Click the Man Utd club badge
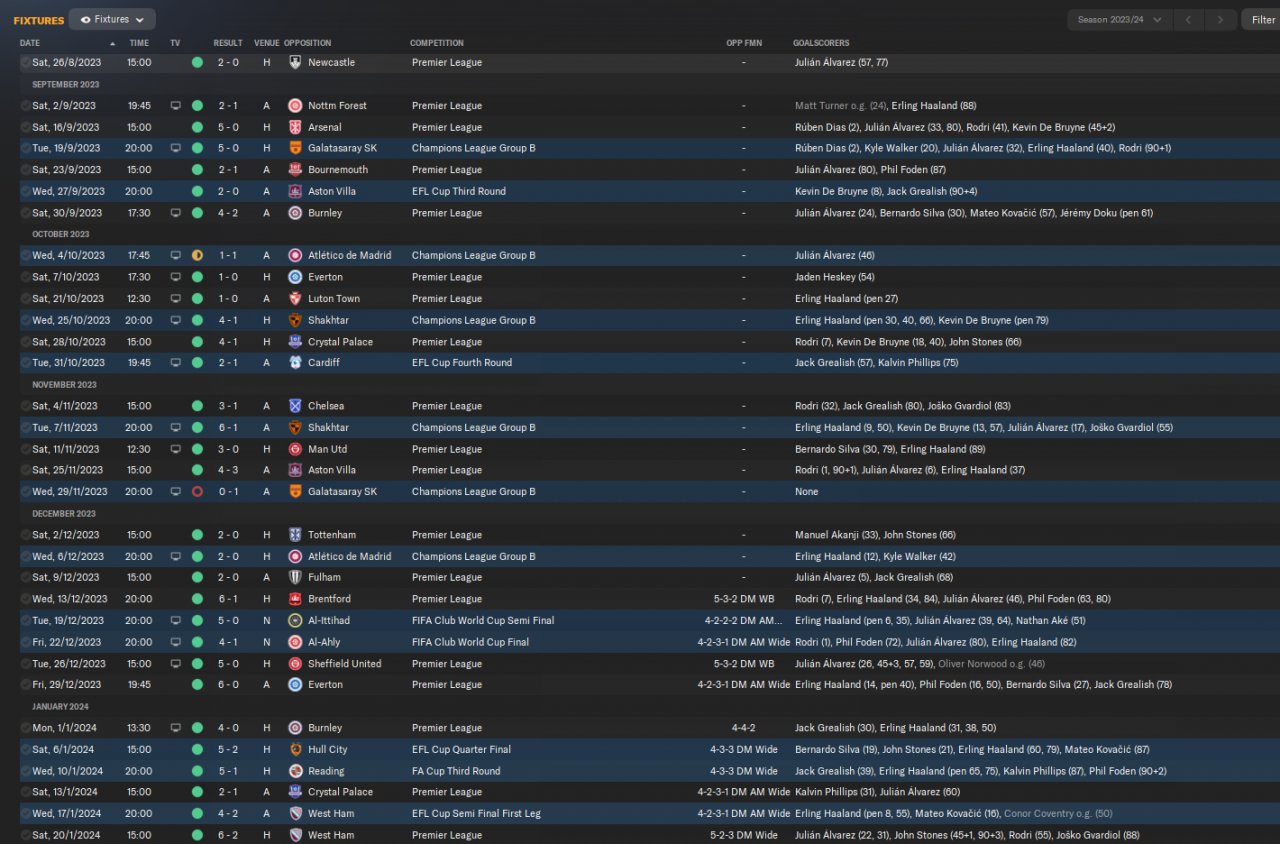The width and height of the screenshot is (1280, 844). point(295,449)
